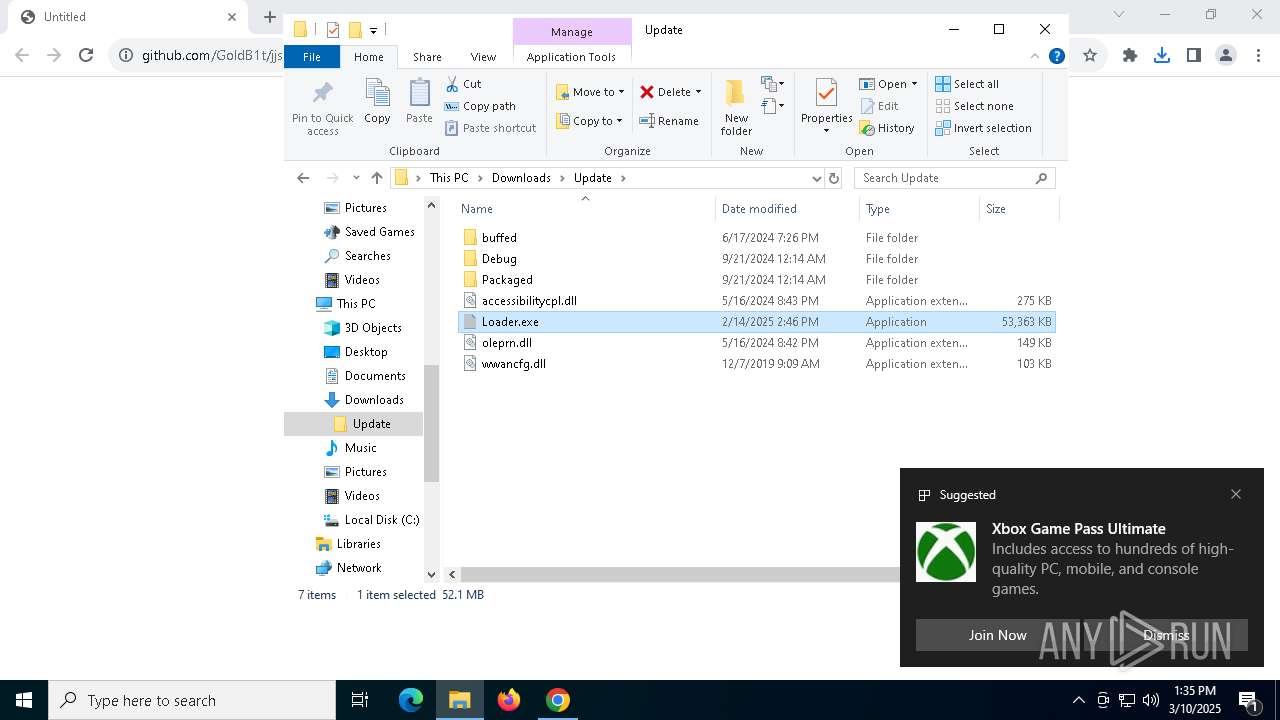Open Quick Access Toolbar customize arrow

(373, 30)
